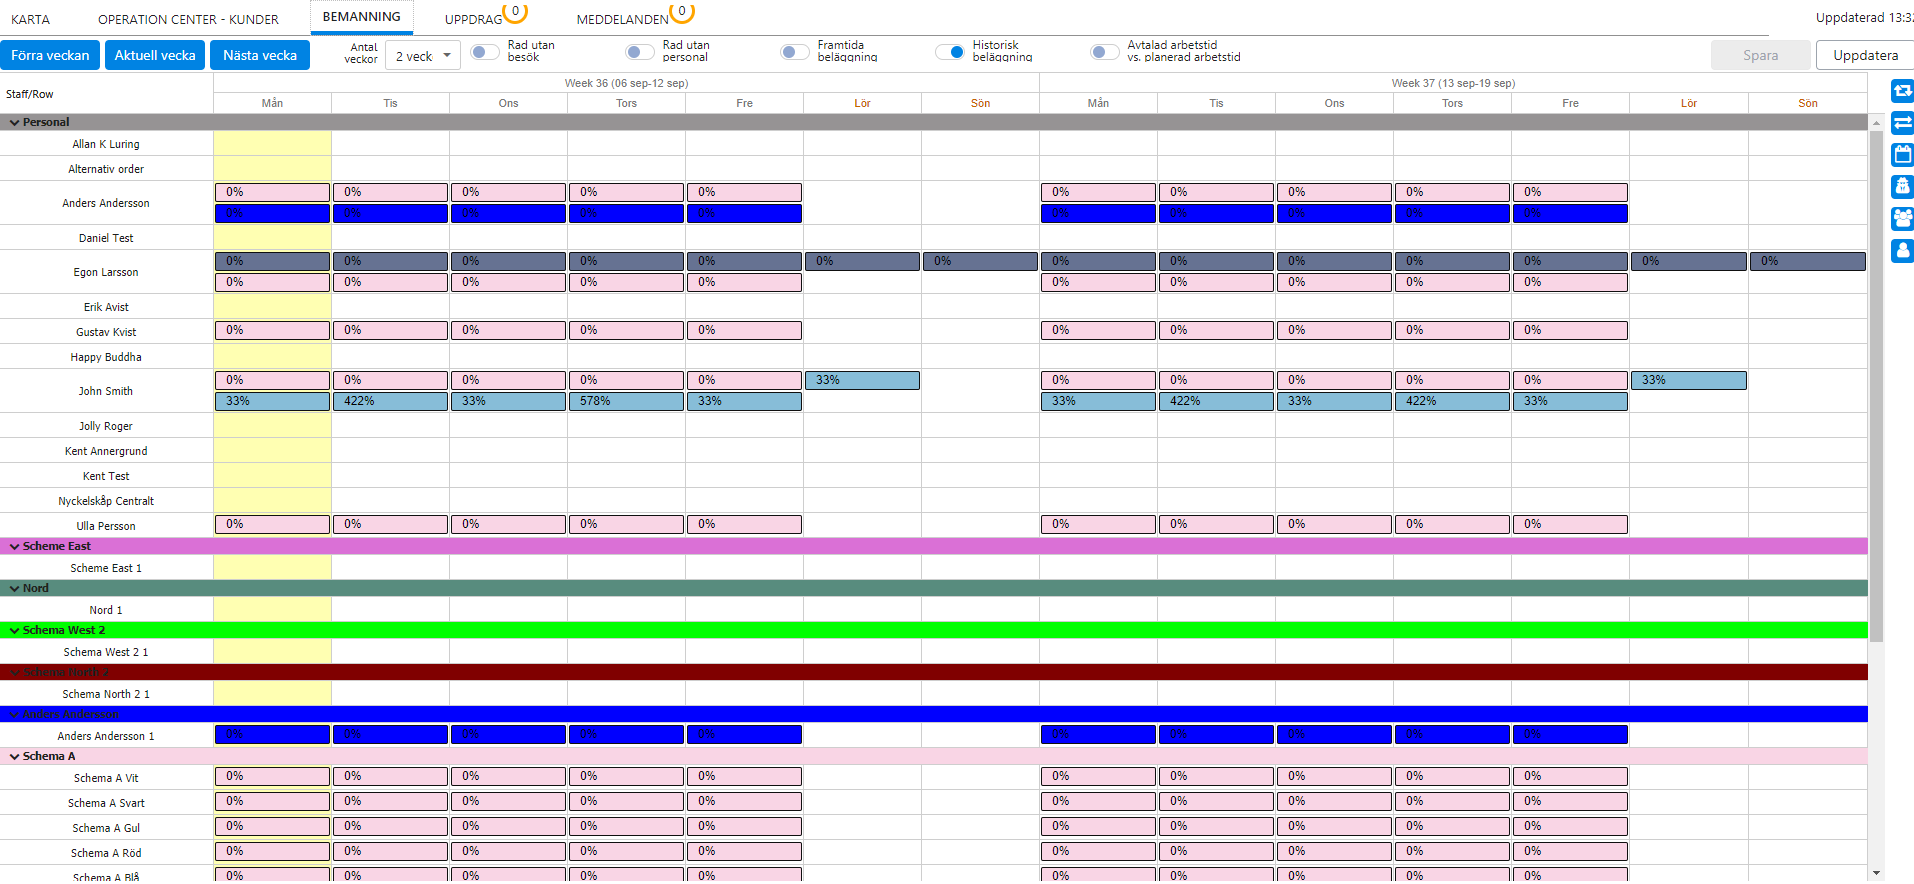This screenshot has height=884, width=1914.
Task: Click the Staff/Row column header
Action: click(30, 94)
